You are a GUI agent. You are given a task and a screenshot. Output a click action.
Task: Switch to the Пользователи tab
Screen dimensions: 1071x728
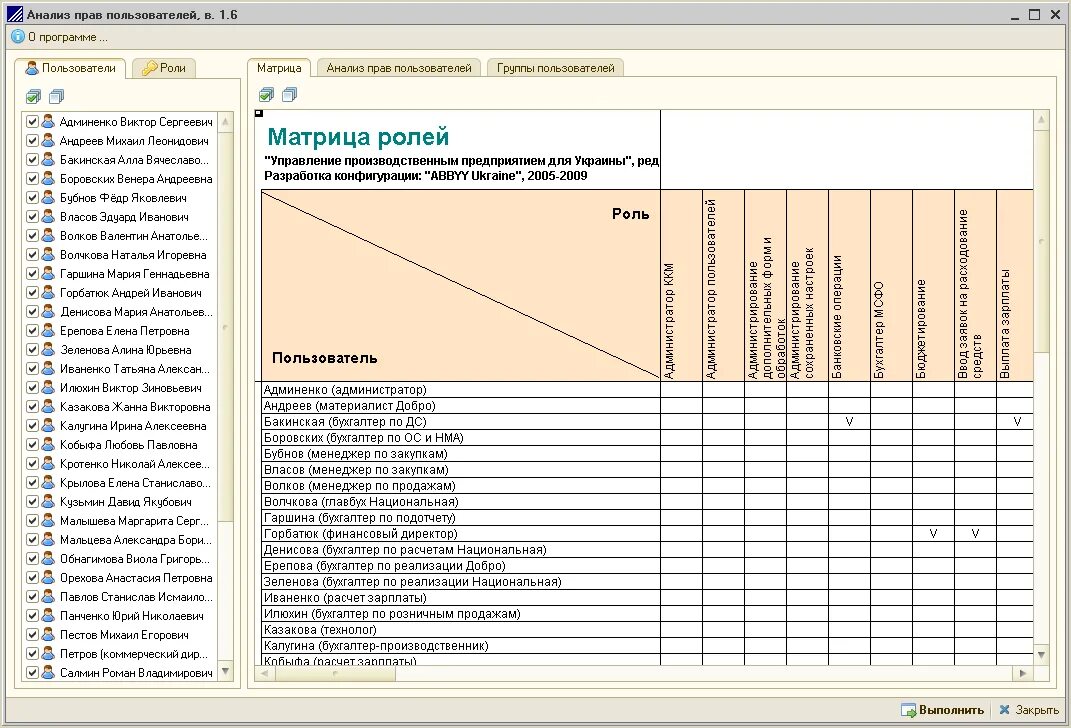70,68
